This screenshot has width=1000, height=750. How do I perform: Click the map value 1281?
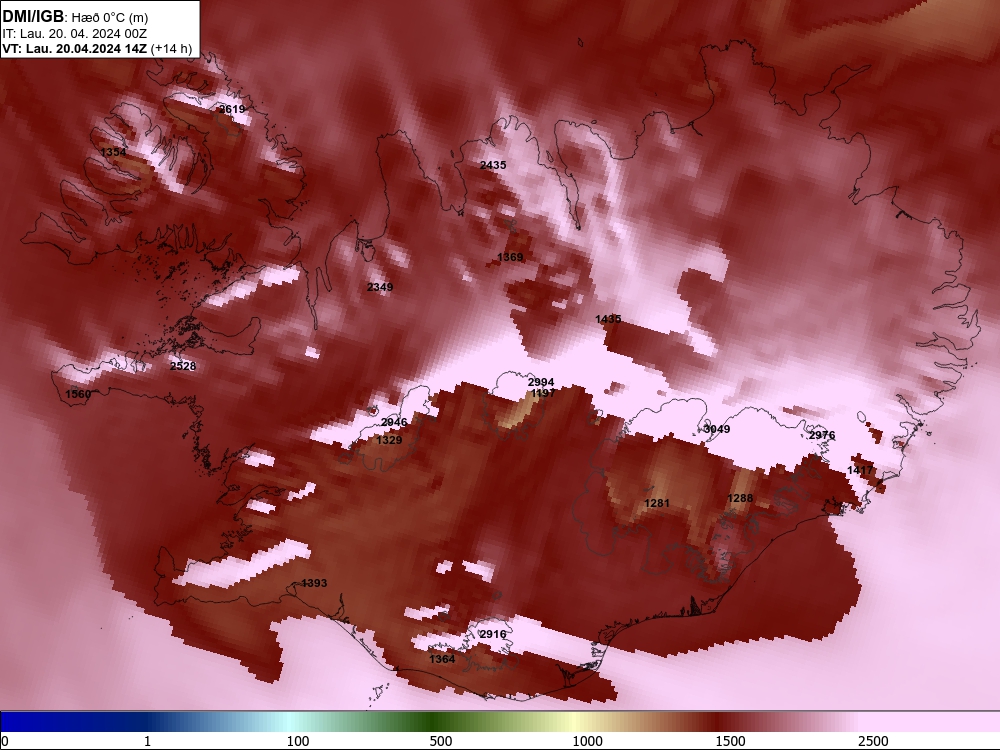tap(657, 503)
